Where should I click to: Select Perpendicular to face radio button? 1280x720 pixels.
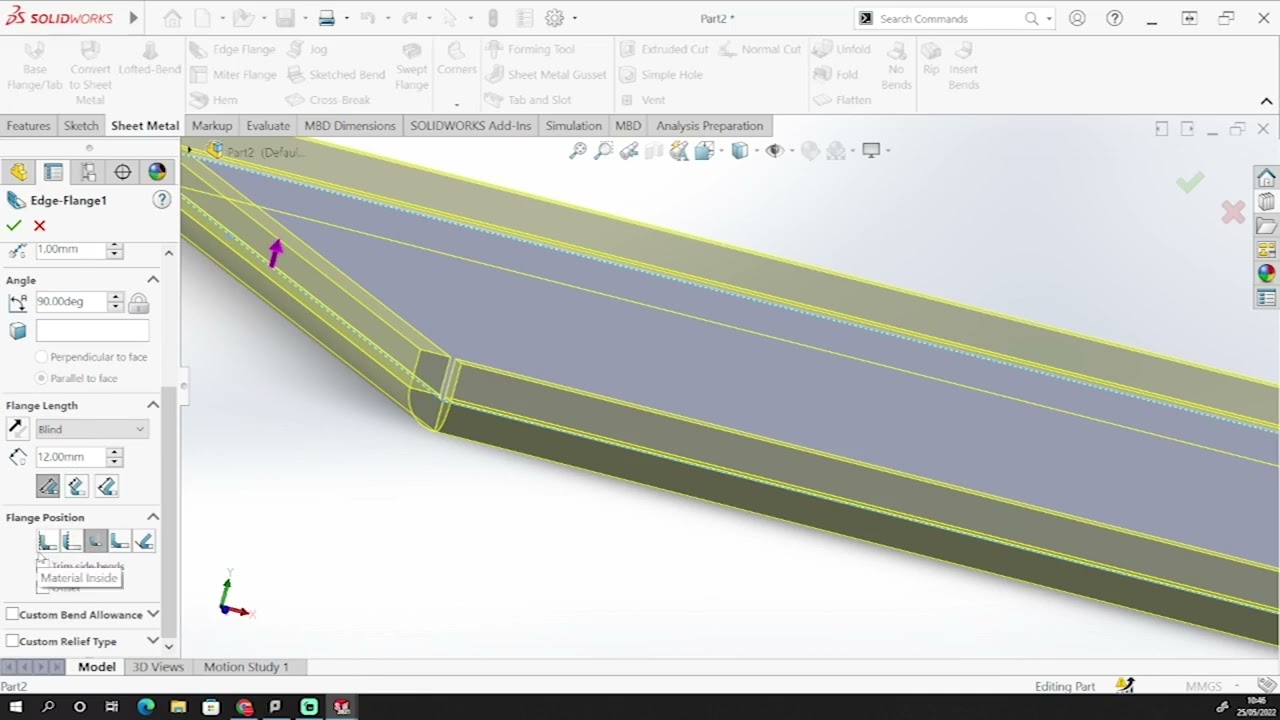41,357
